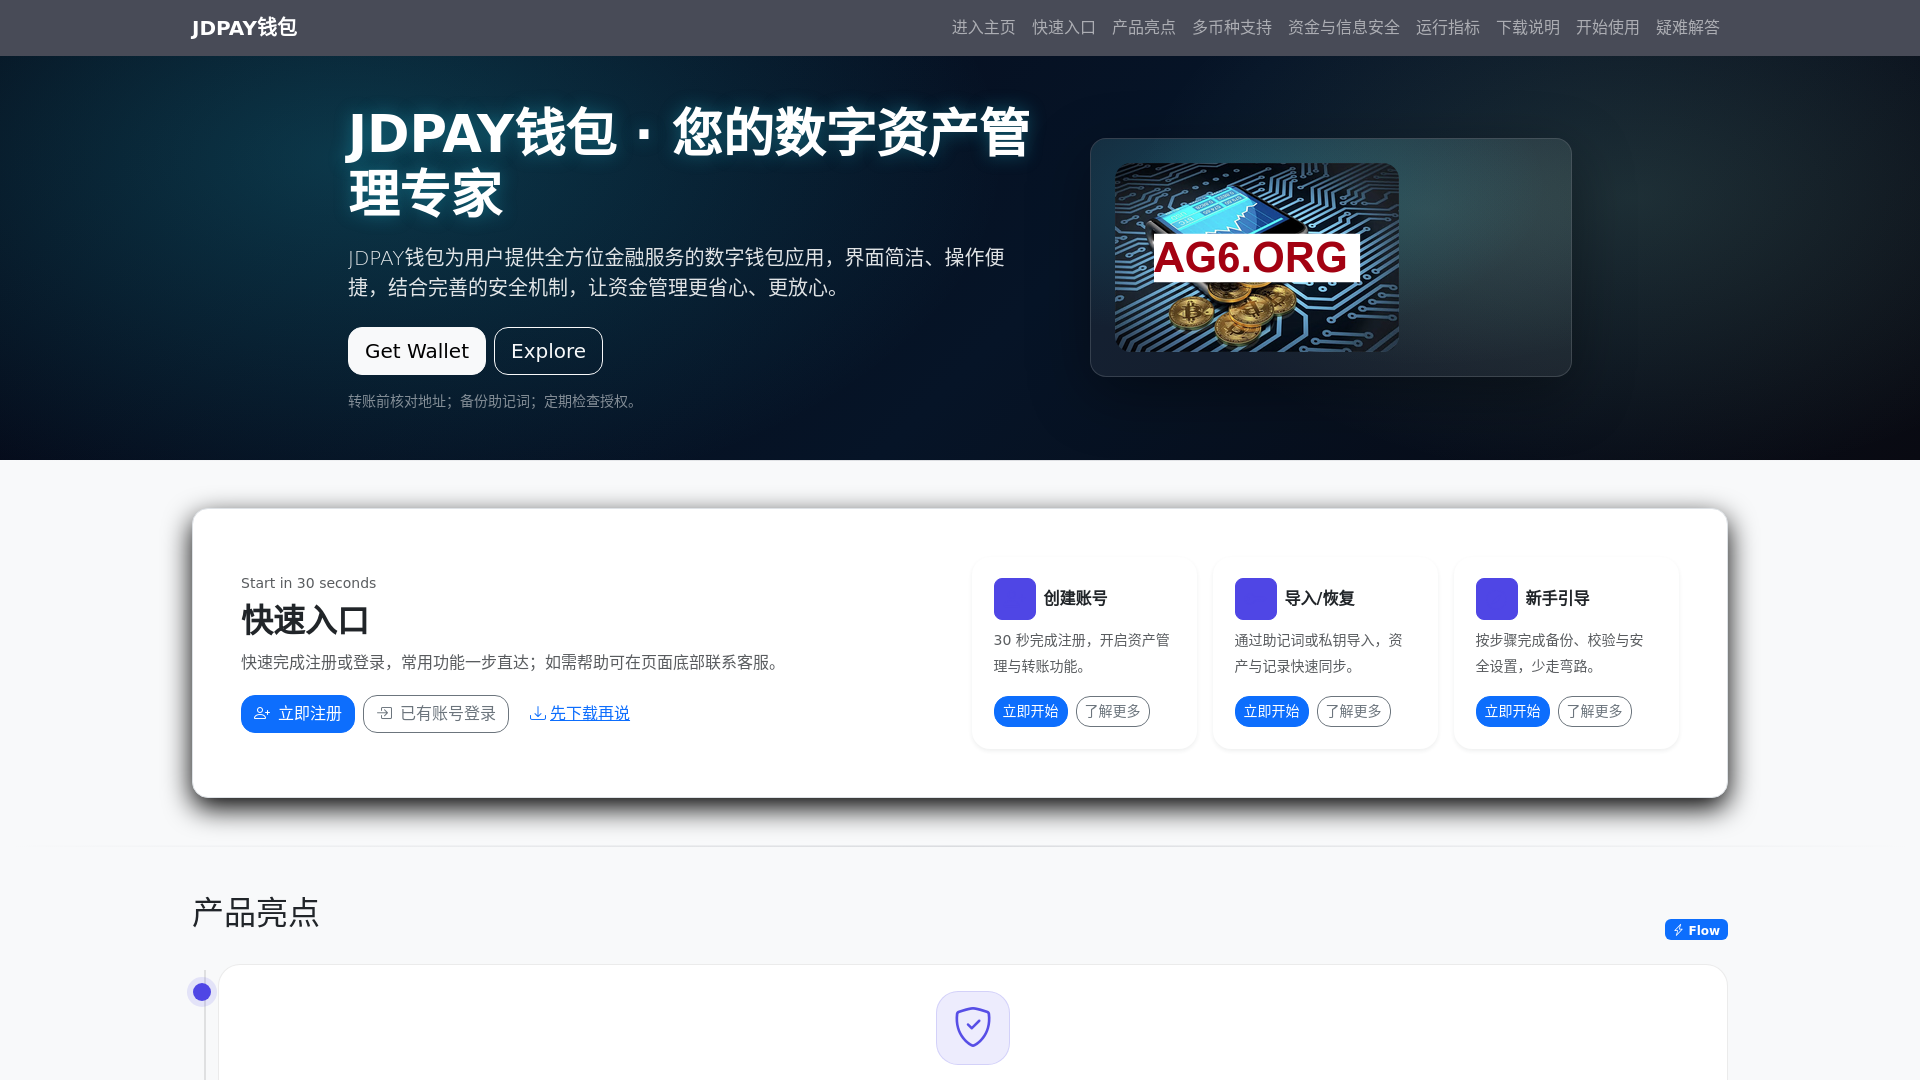Open 多币种支持 nav link
Viewport: 1920px width, 1080px height.
click(x=1232, y=27)
